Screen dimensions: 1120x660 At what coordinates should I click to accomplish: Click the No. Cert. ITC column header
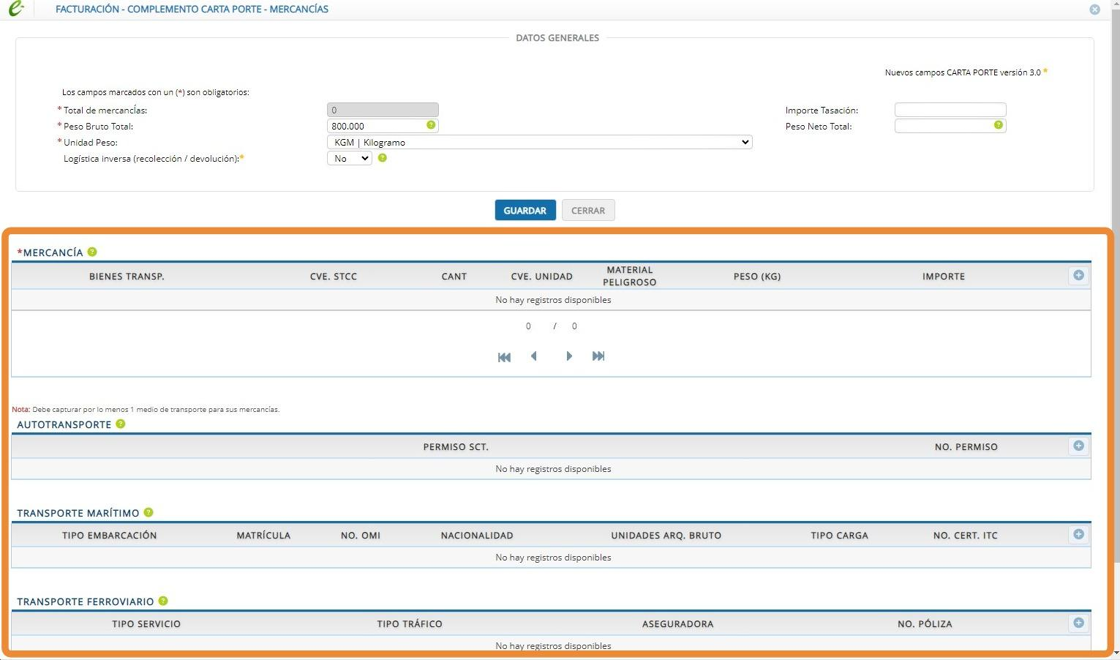pos(965,536)
